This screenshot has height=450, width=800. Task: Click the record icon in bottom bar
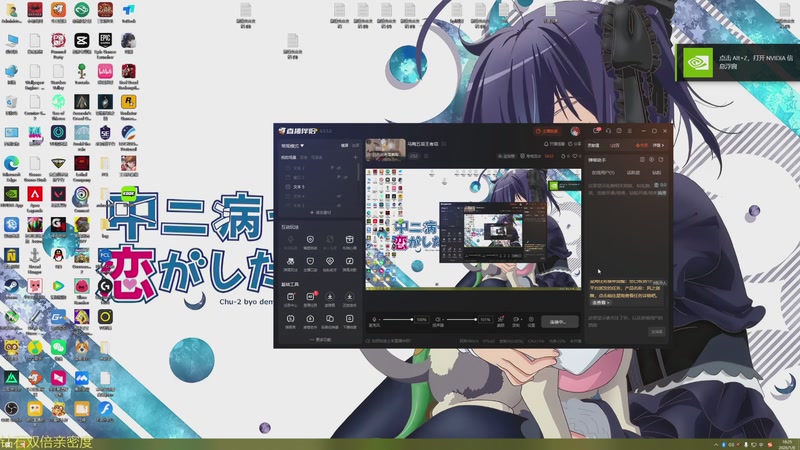[x=516, y=321]
